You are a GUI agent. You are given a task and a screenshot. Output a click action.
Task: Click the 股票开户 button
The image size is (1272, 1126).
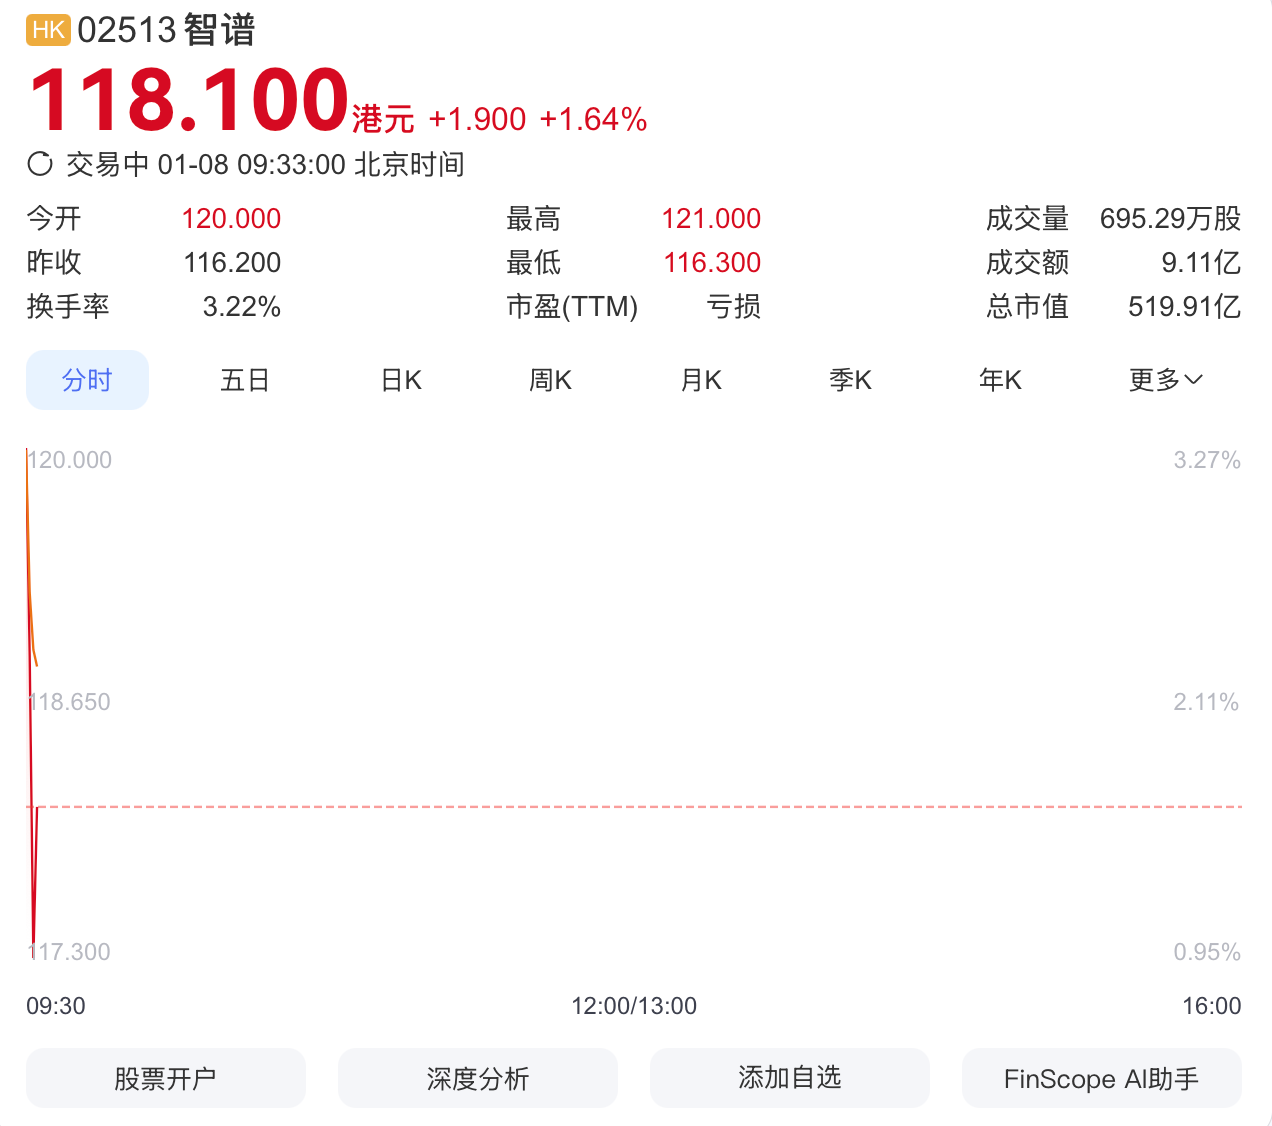pyautogui.click(x=165, y=1078)
